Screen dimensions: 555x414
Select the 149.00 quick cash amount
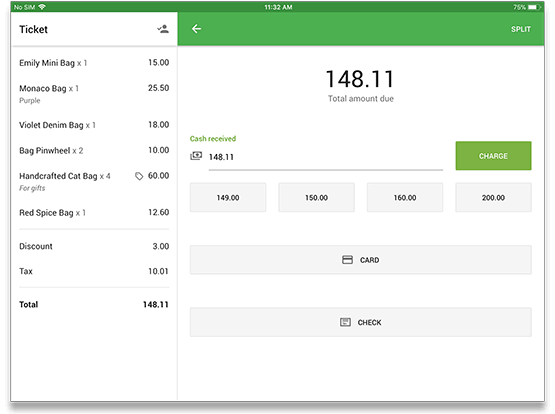pyautogui.click(x=228, y=197)
